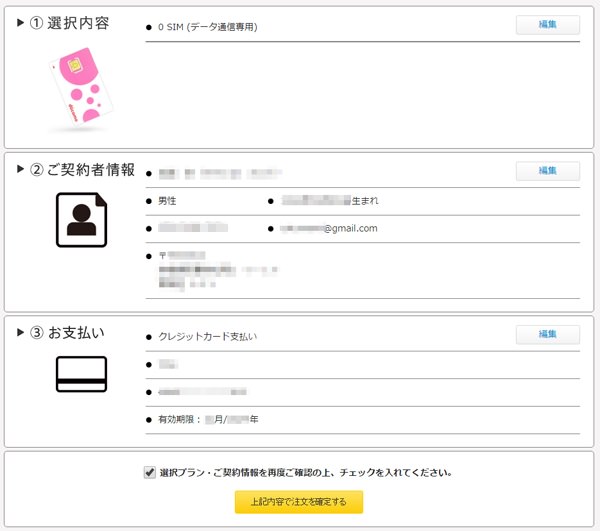
Task: Select the @gmail.com email entry
Action: coord(329,228)
